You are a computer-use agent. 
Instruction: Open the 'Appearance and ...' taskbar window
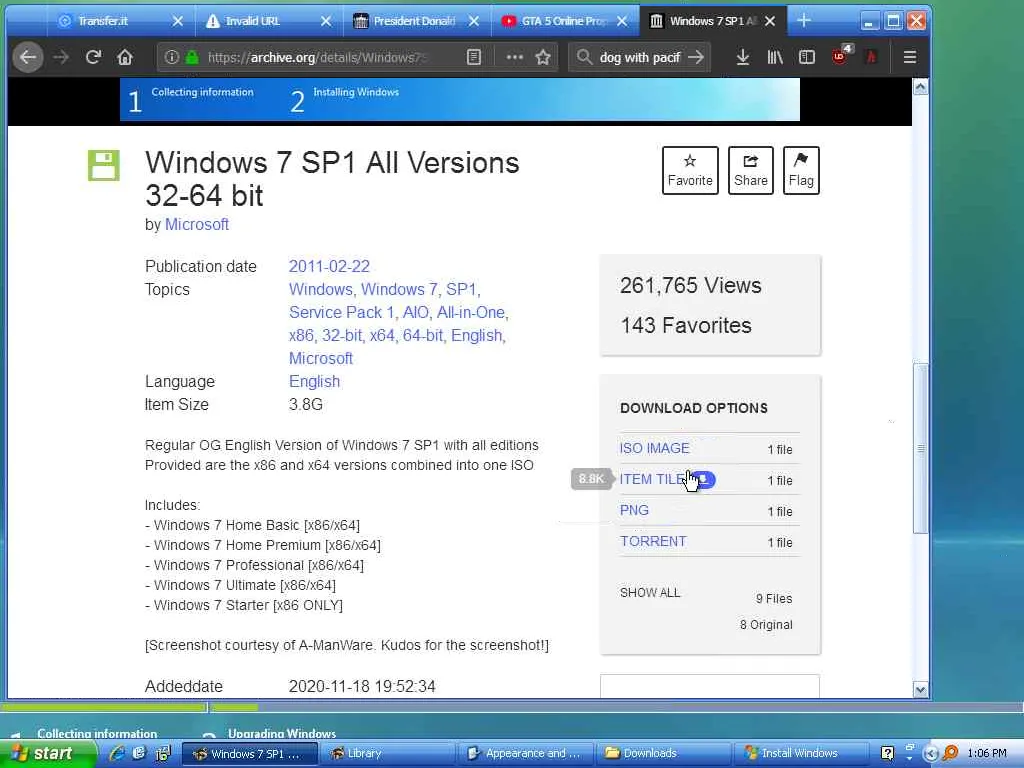pyautogui.click(x=525, y=753)
